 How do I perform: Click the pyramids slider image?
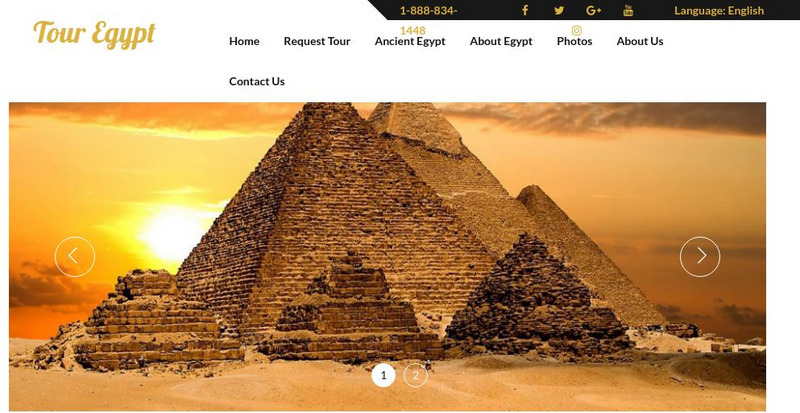pos(387,256)
